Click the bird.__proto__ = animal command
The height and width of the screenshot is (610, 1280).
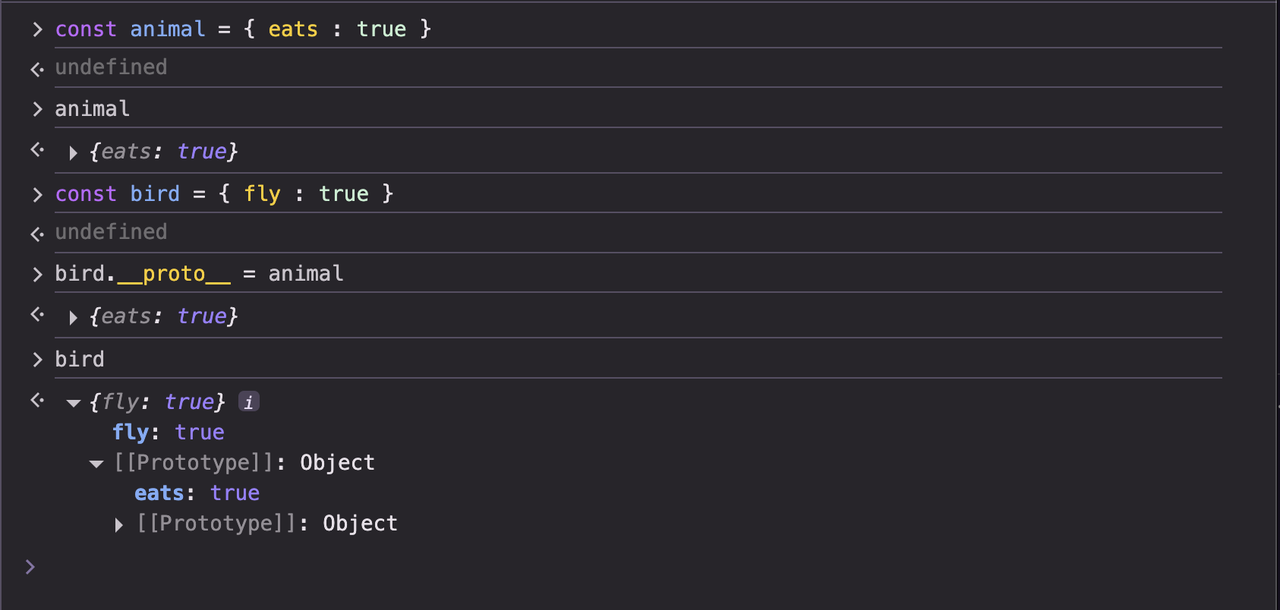pyautogui.click(x=199, y=274)
